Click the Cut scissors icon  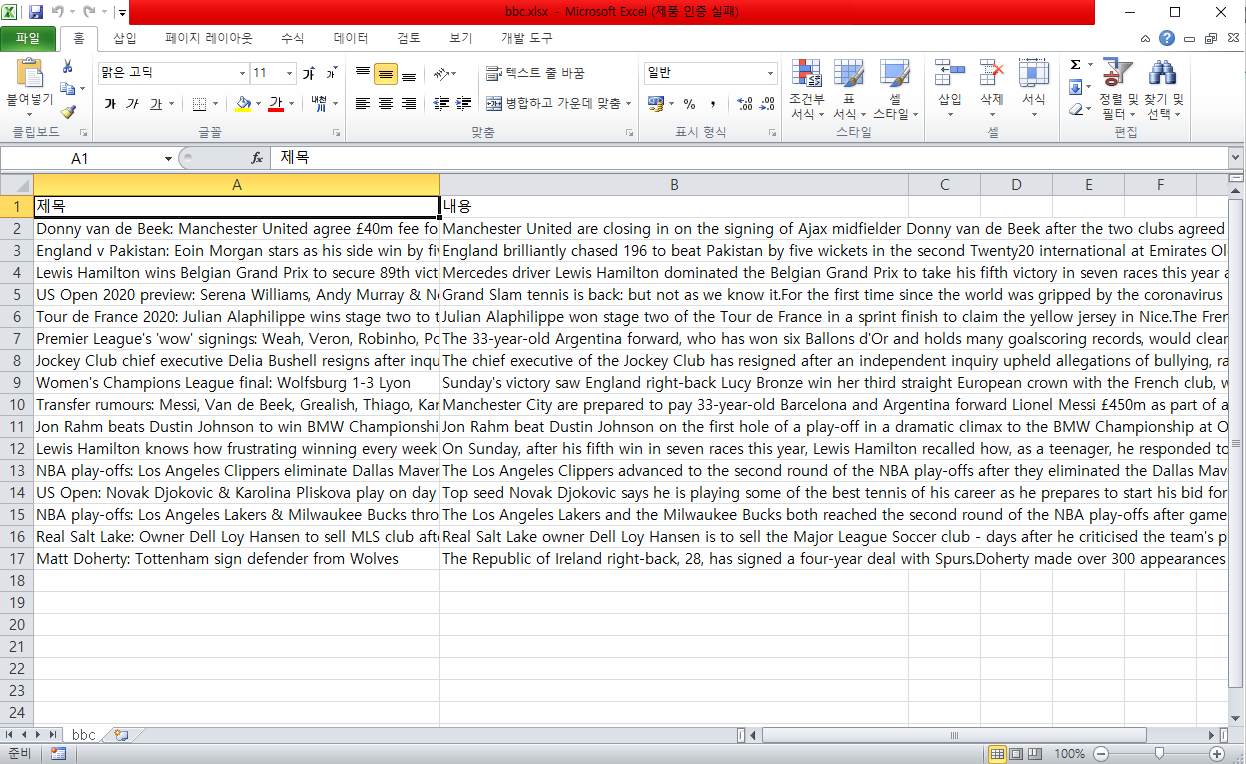(x=68, y=66)
